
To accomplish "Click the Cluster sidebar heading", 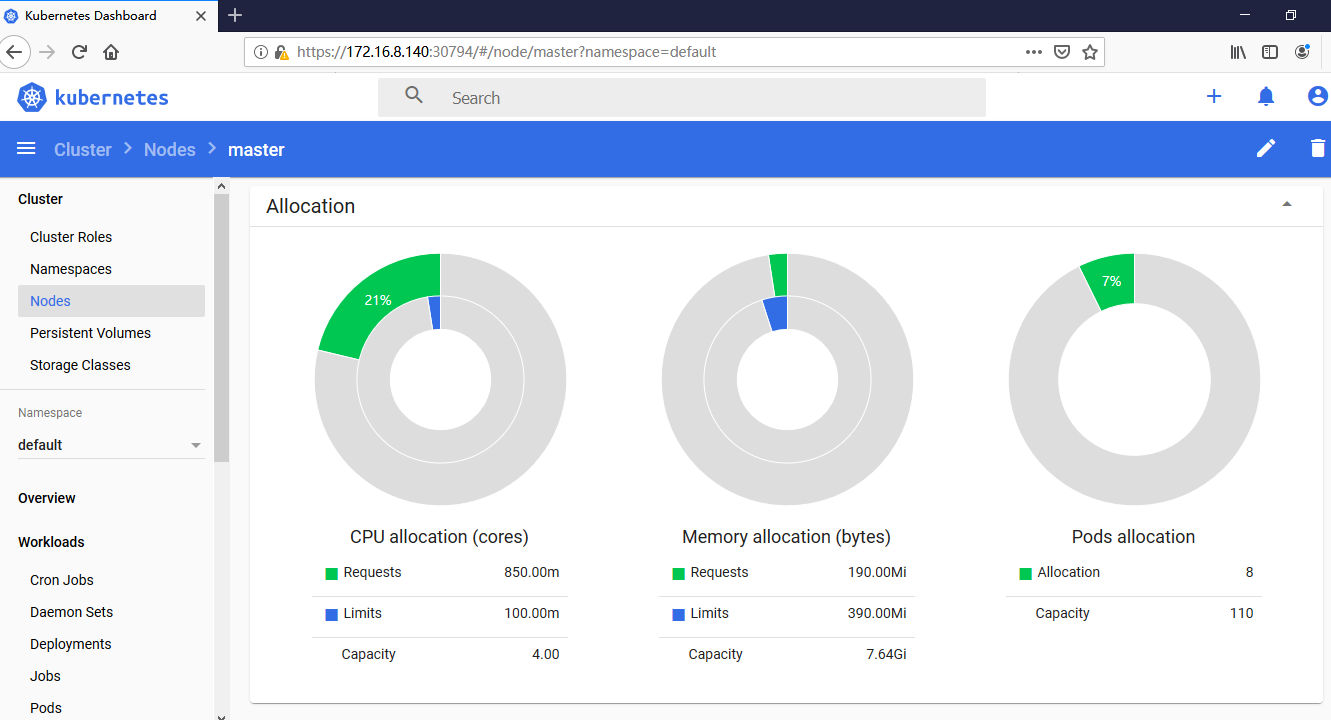I will (40, 199).
